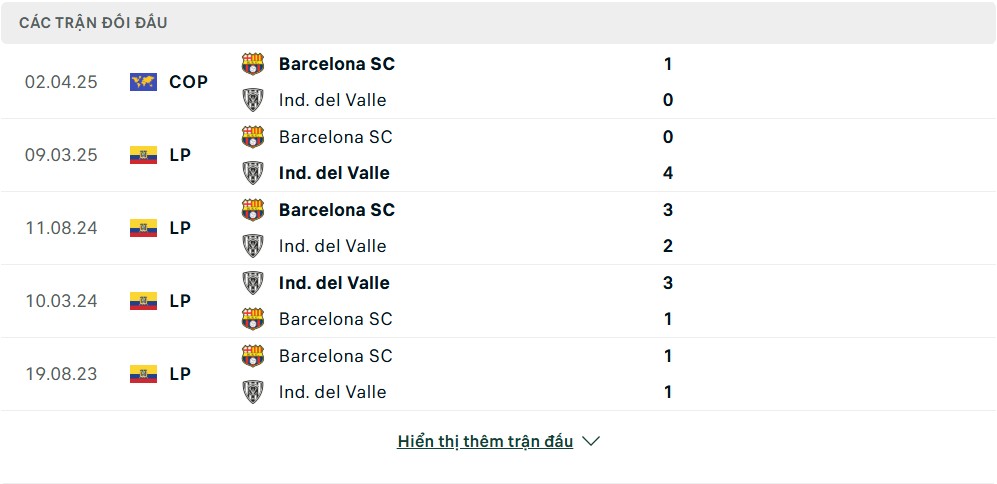
Task: Click Barcelona SC crest in 19.08.23 match
Action: 252,356
